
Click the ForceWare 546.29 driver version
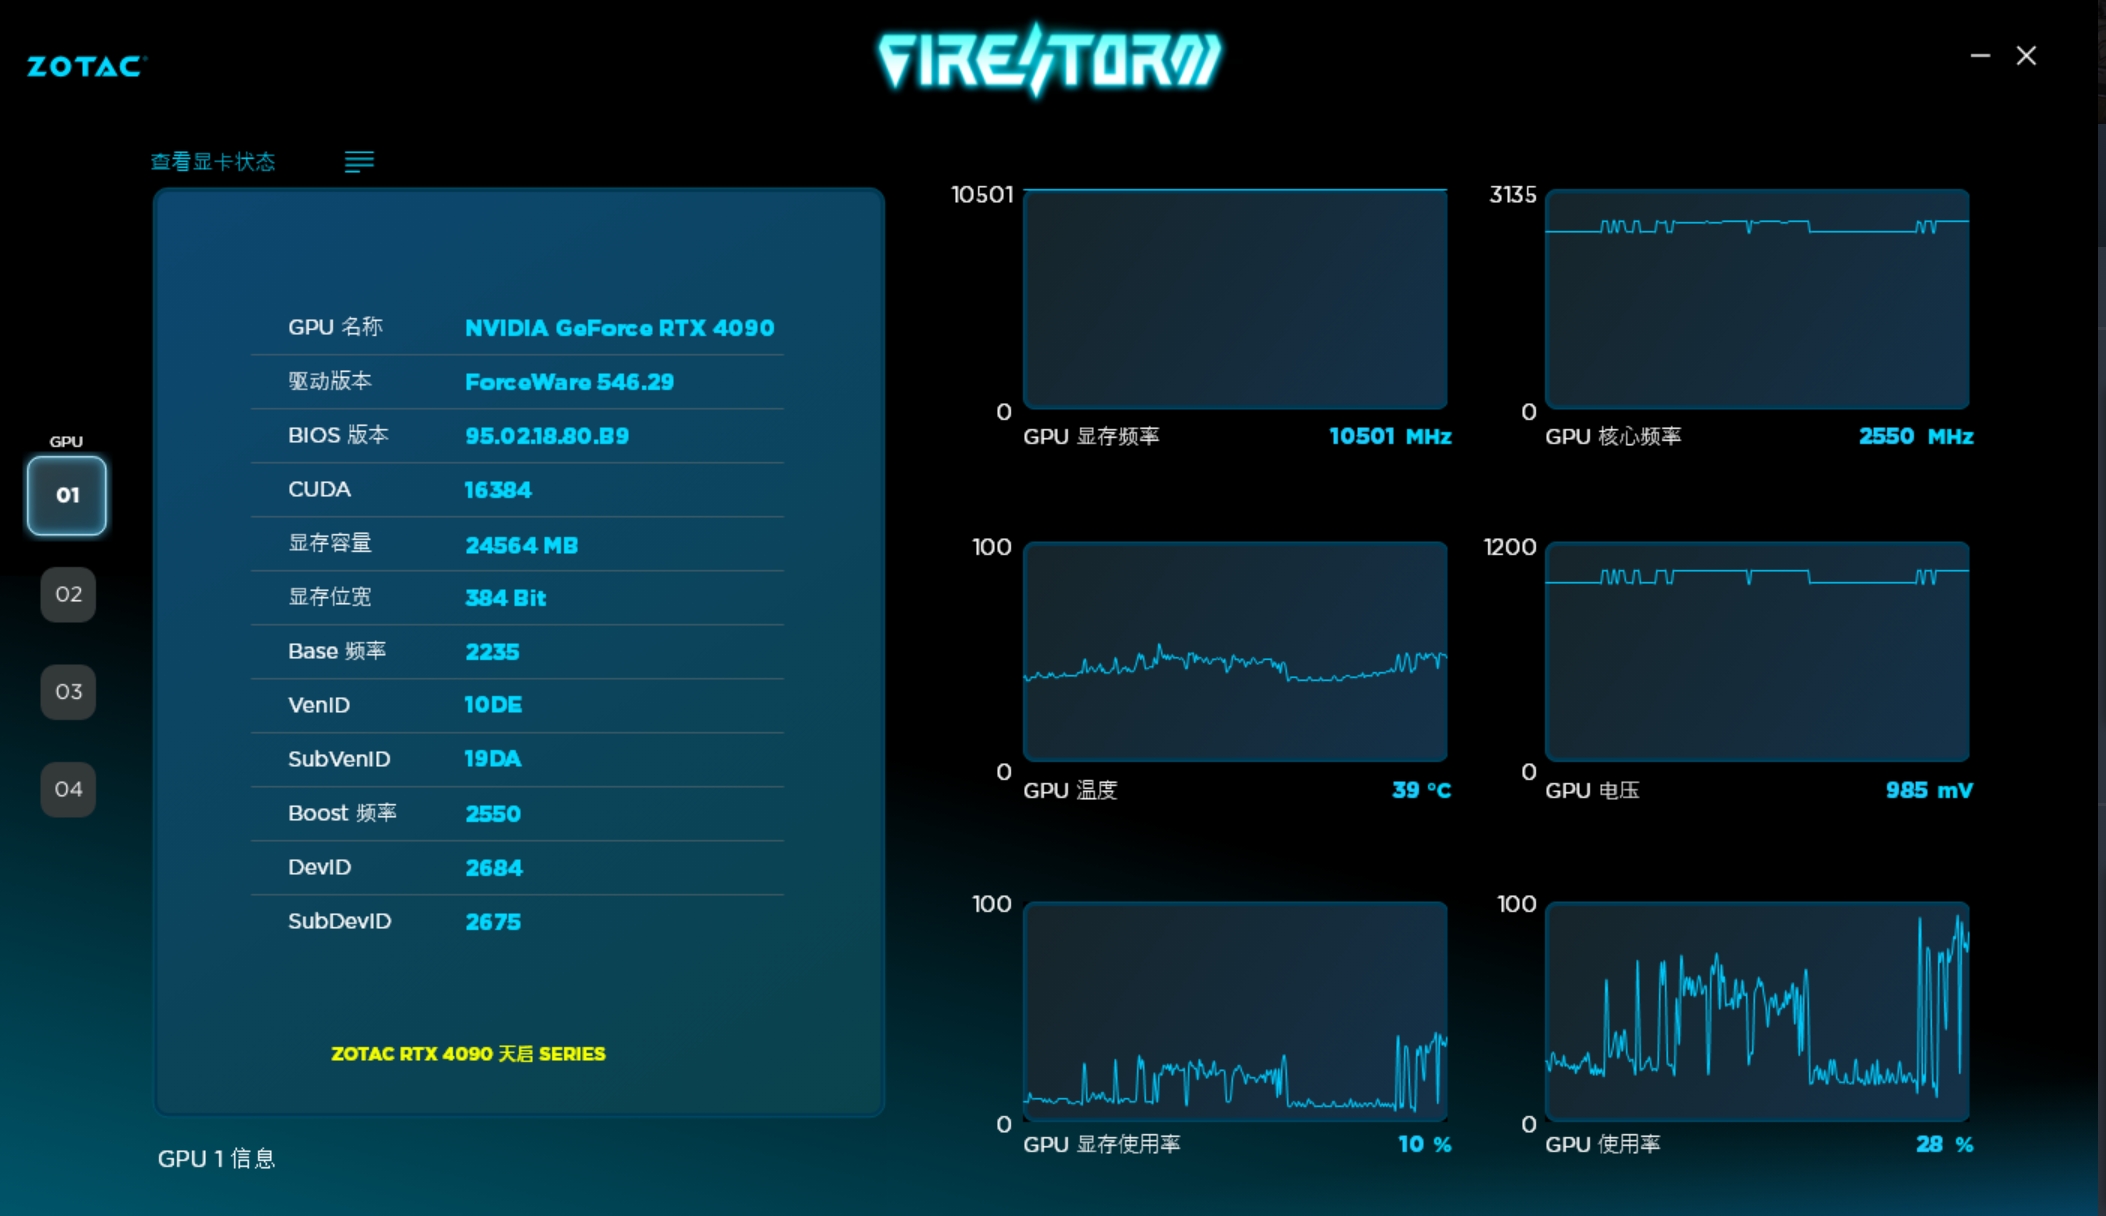pyautogui.click(x=569, y=382)
